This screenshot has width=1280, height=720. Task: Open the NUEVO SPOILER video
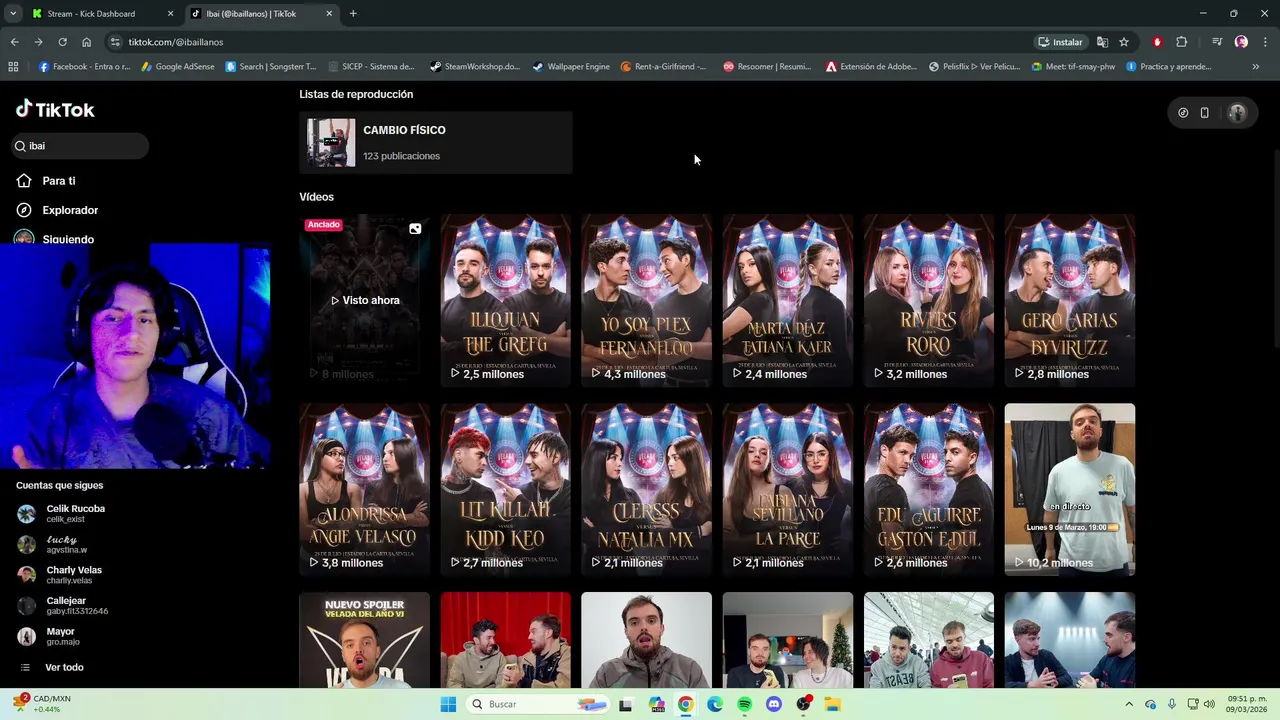(365, 640)
